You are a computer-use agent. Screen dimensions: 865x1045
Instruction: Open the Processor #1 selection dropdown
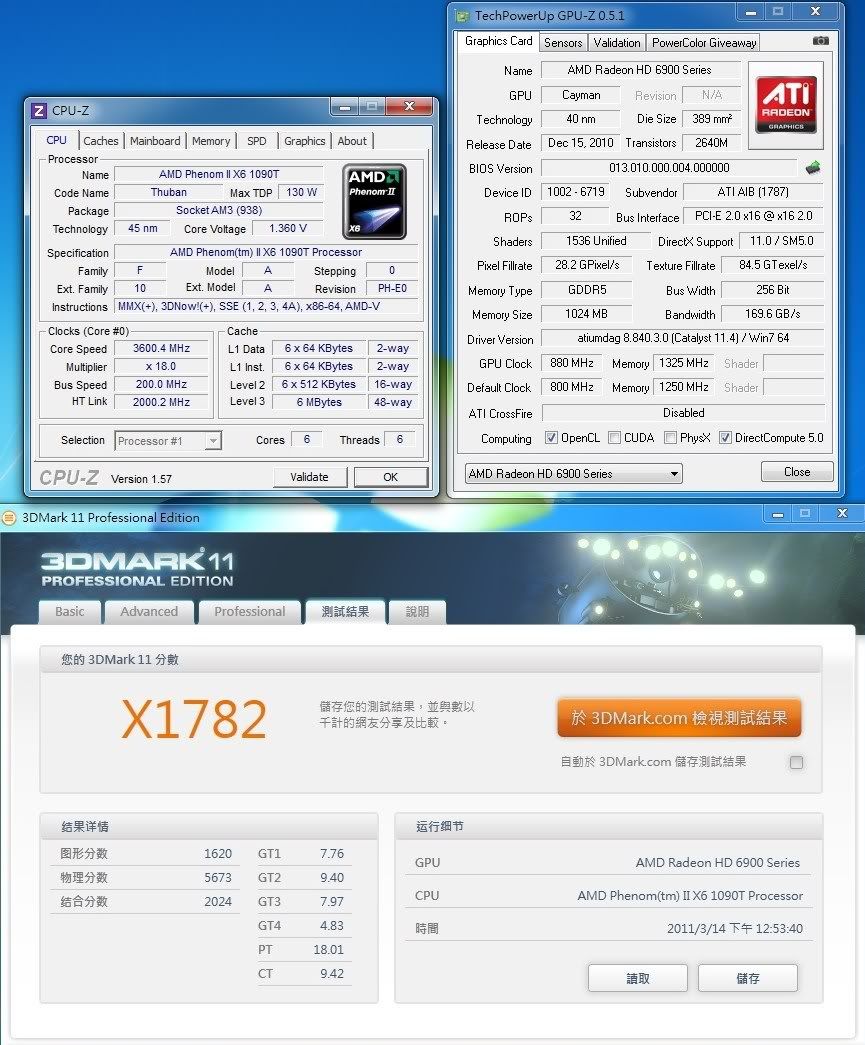168,441
